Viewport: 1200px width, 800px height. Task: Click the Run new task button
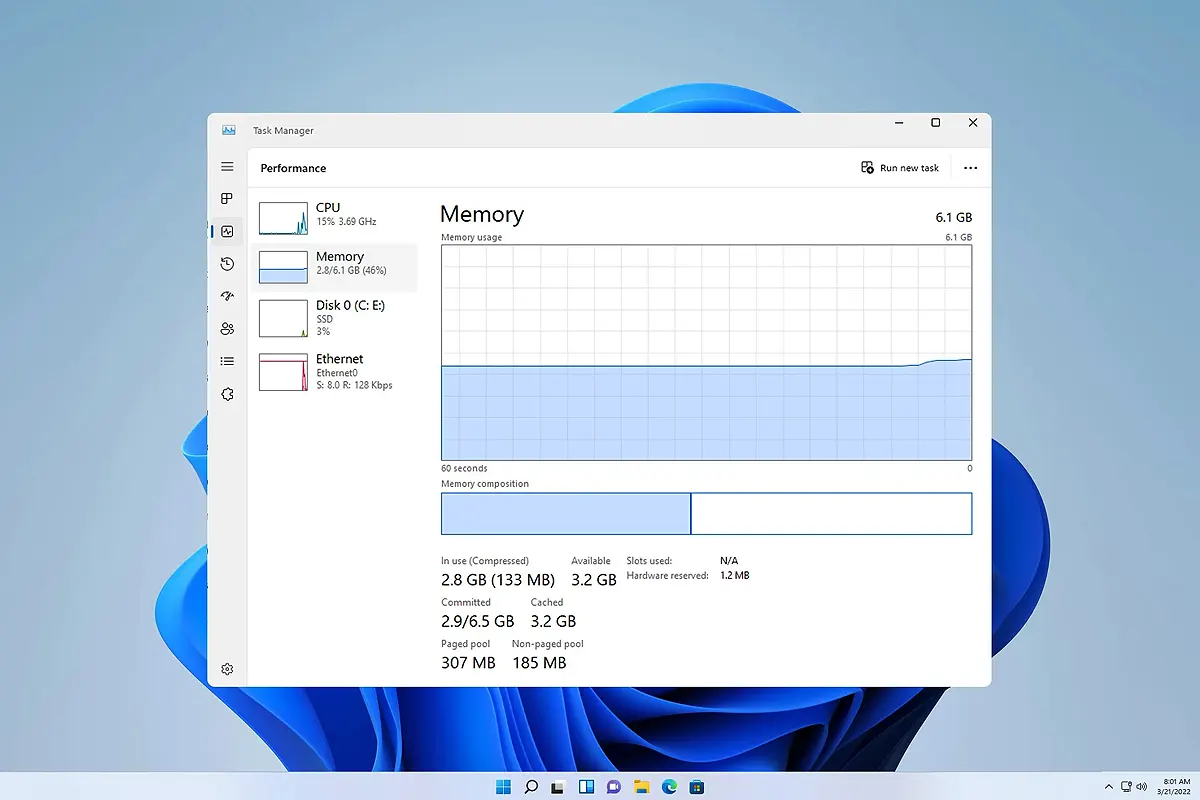pyautogui.click(x=900, y=167)
